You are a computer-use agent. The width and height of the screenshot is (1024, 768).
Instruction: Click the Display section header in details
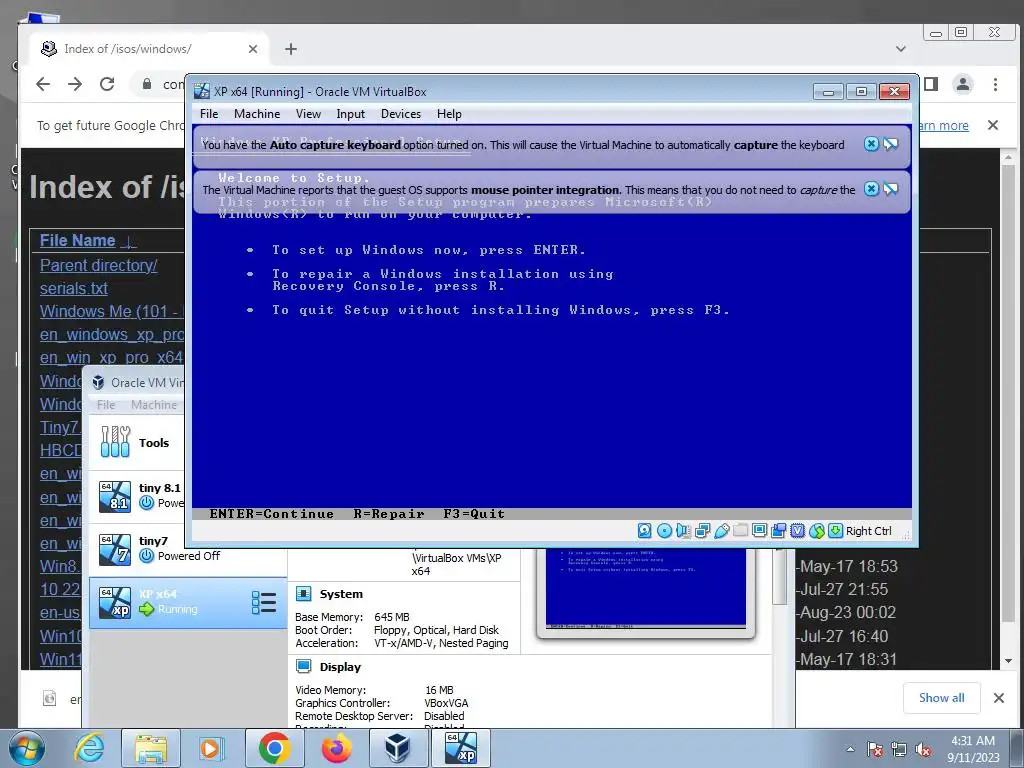[340, 667]
